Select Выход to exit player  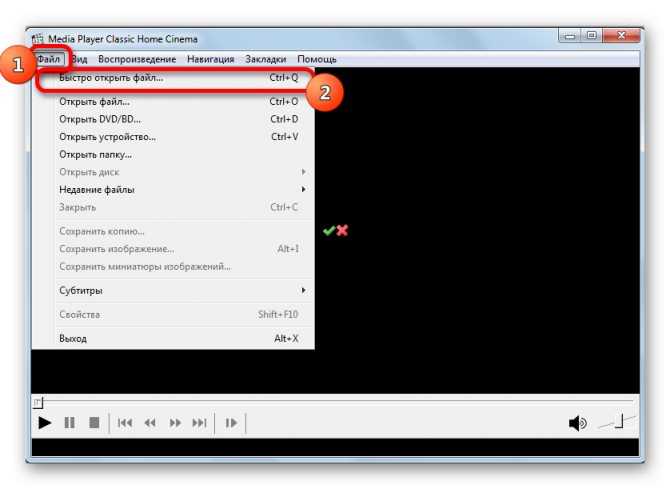(x=173, y=339)
